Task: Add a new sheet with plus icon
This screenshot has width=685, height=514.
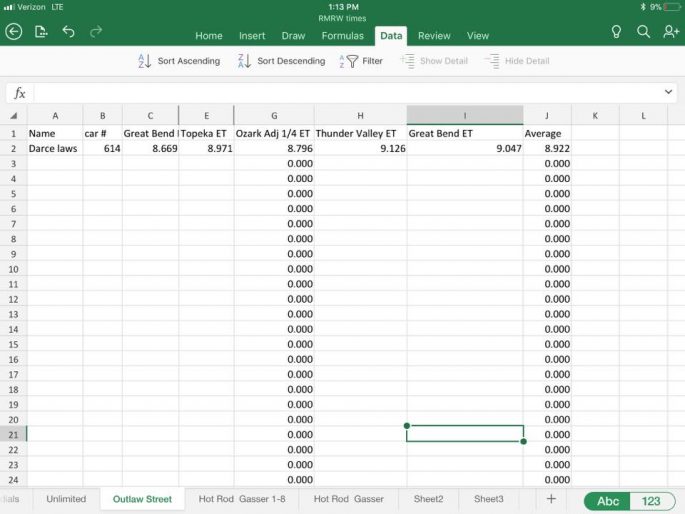Action: (x=551, y=498)
